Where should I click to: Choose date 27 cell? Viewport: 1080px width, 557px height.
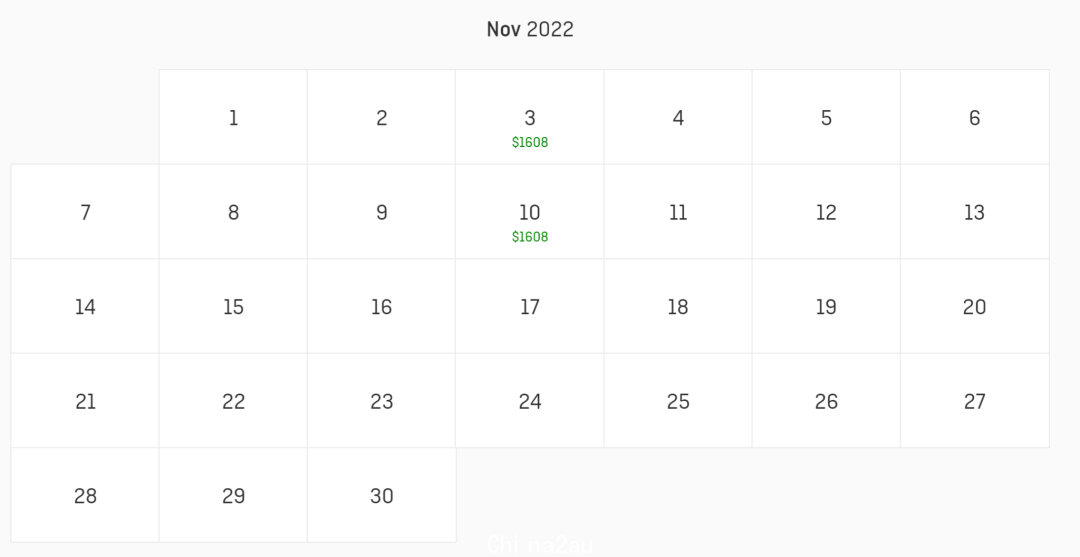pos(975,401)
